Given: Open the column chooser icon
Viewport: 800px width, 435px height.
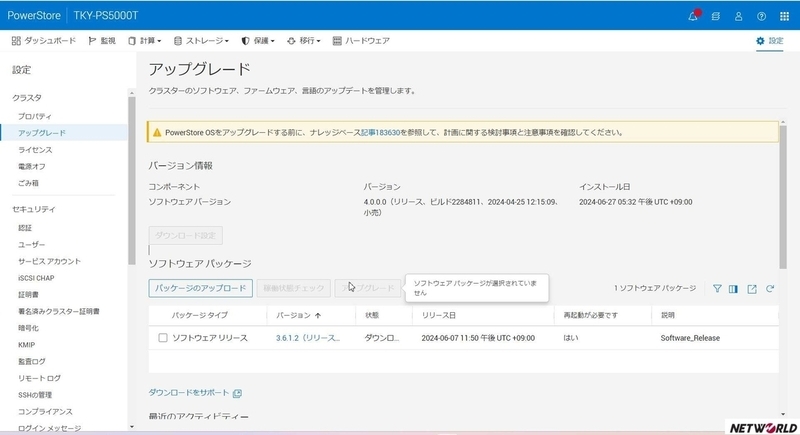Looking at the screenshot, I should click(733, 289).
